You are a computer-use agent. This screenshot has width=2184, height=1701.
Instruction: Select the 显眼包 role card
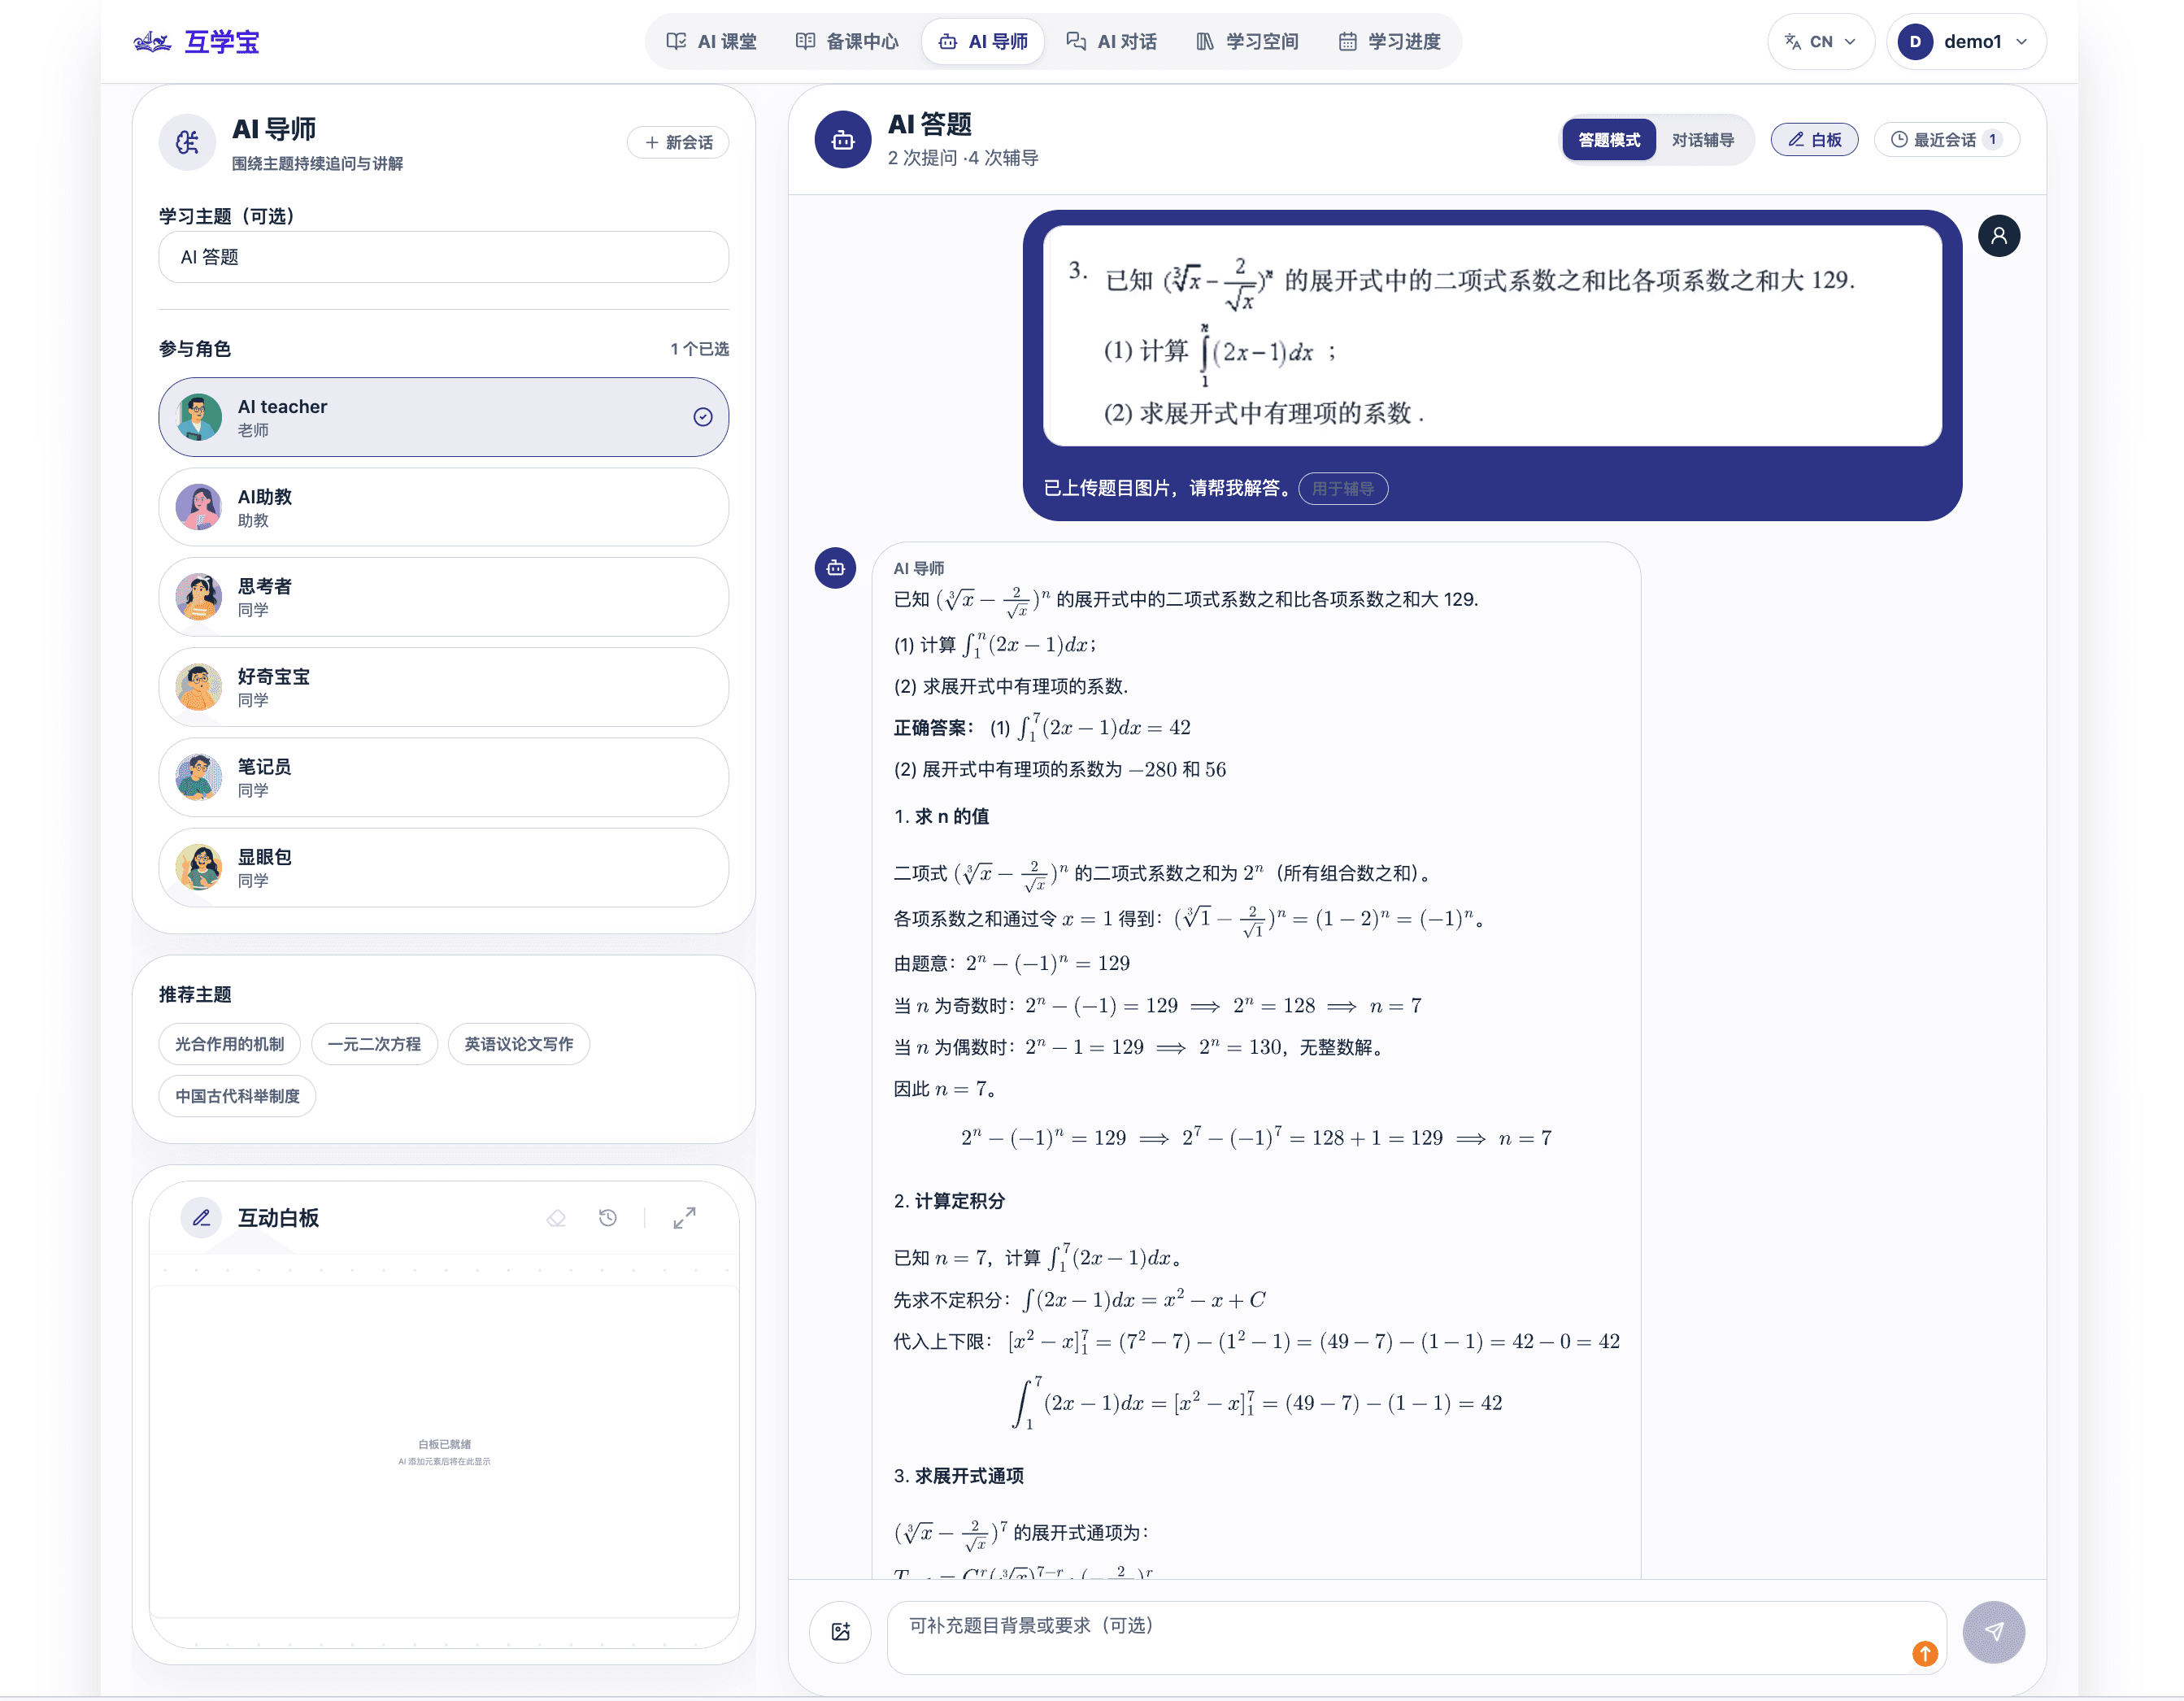point(444,867)
